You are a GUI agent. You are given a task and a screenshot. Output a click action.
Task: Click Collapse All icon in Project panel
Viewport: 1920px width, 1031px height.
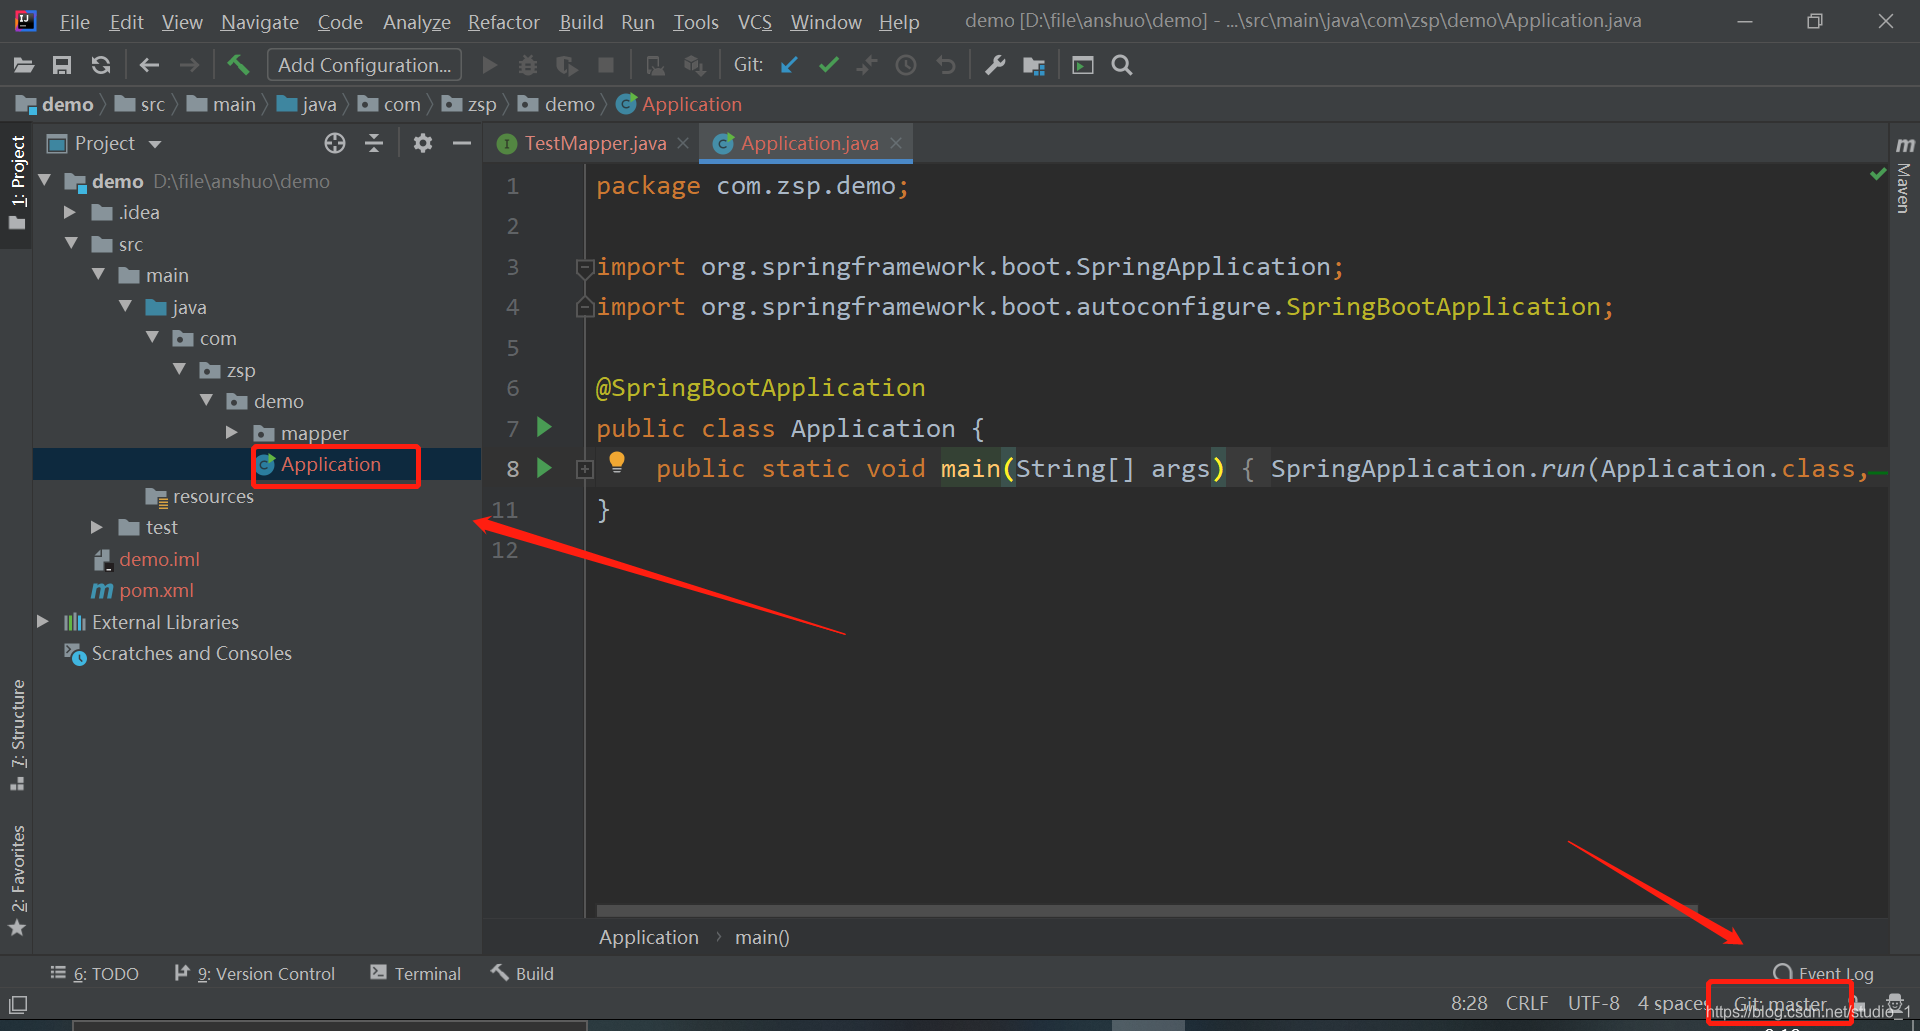tap(374, 143)
